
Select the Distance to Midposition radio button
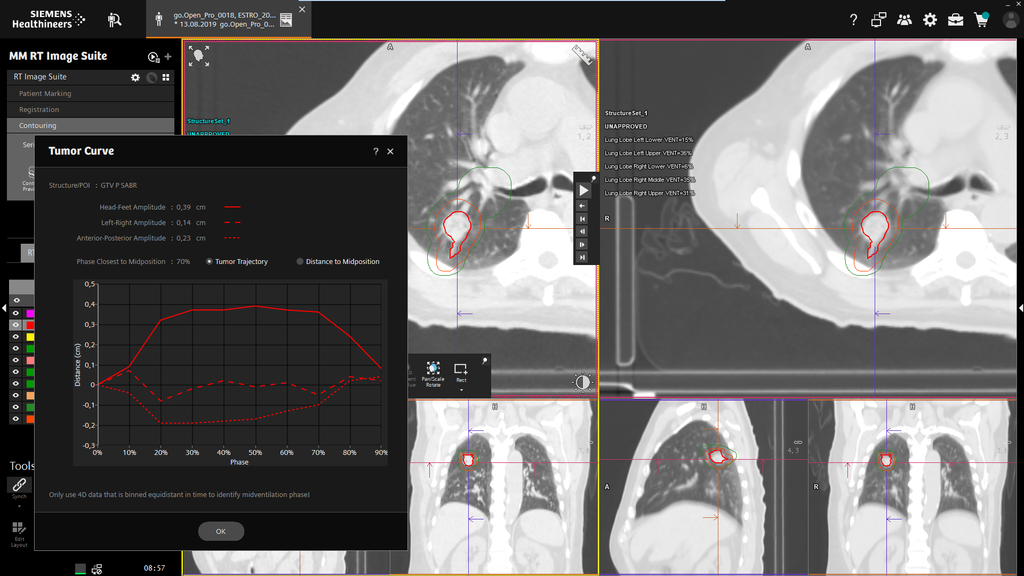pos(299,261)
